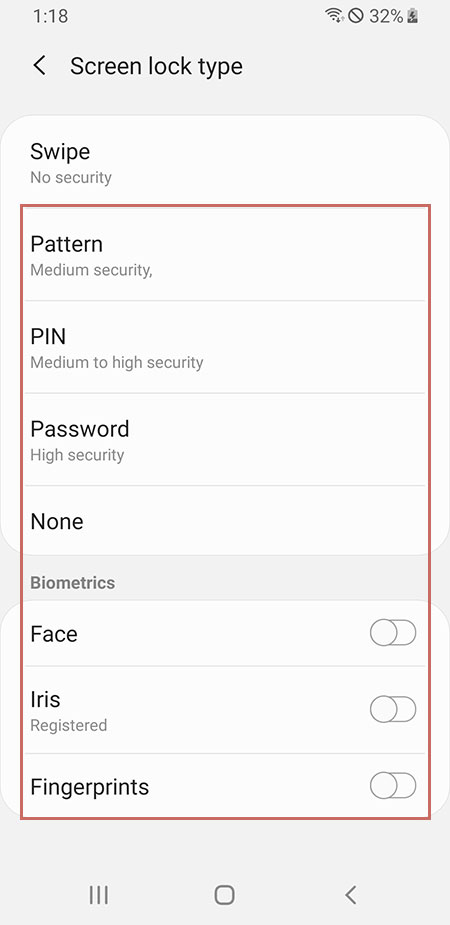Image resolution: width=450 pixels, height=925 pixels.
Task: Tap the do-not-disturb circle status icon
Action: tap(356, 16)
